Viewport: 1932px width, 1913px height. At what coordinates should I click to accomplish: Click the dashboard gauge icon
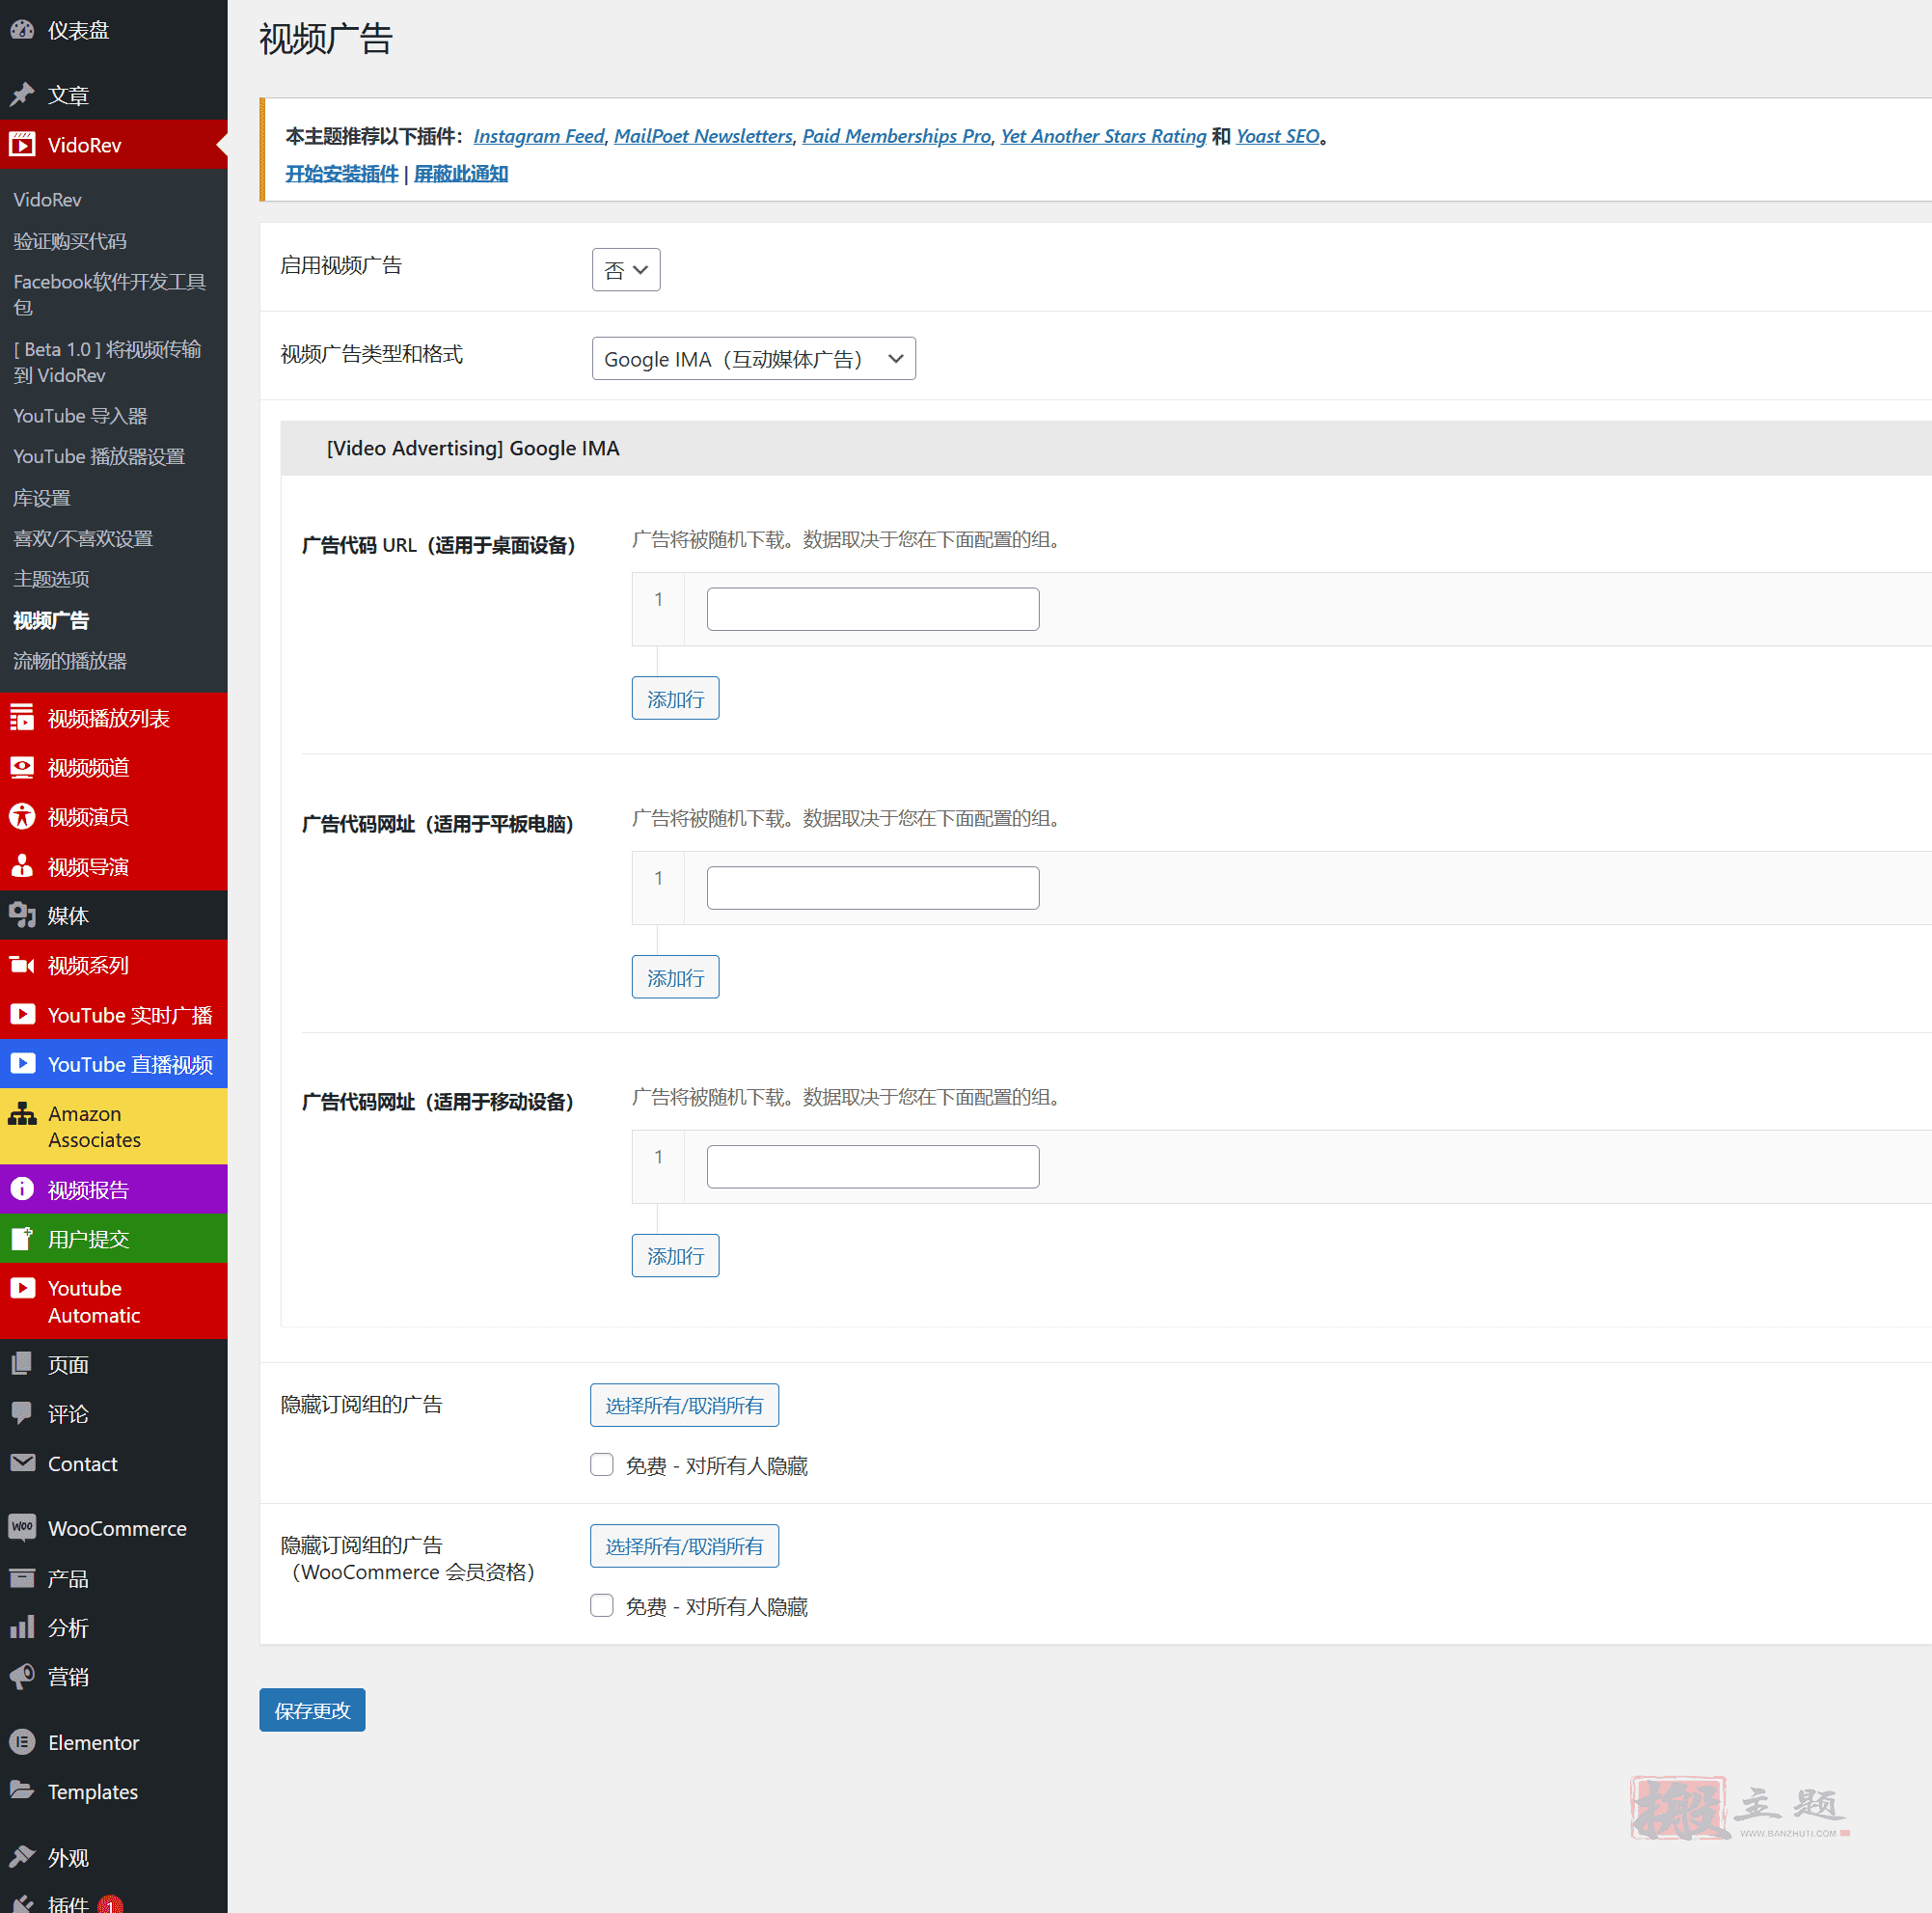22,30
